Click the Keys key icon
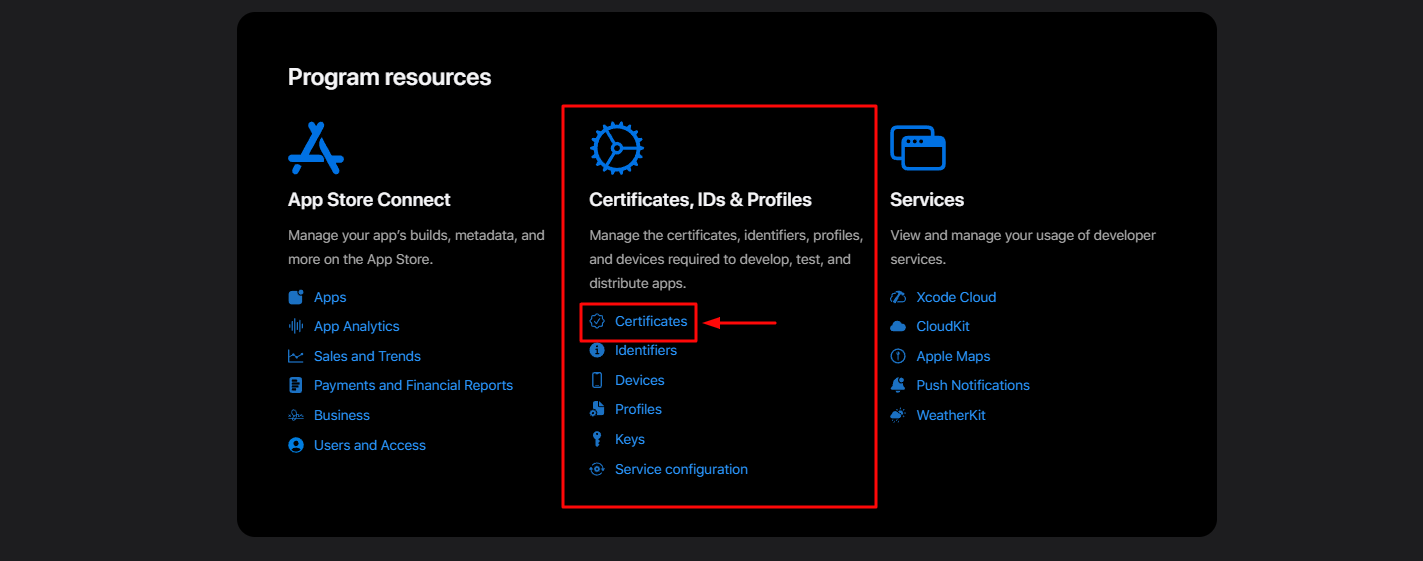The height and width of the screenshot is (561, 1423). click(x=597, y=439)
